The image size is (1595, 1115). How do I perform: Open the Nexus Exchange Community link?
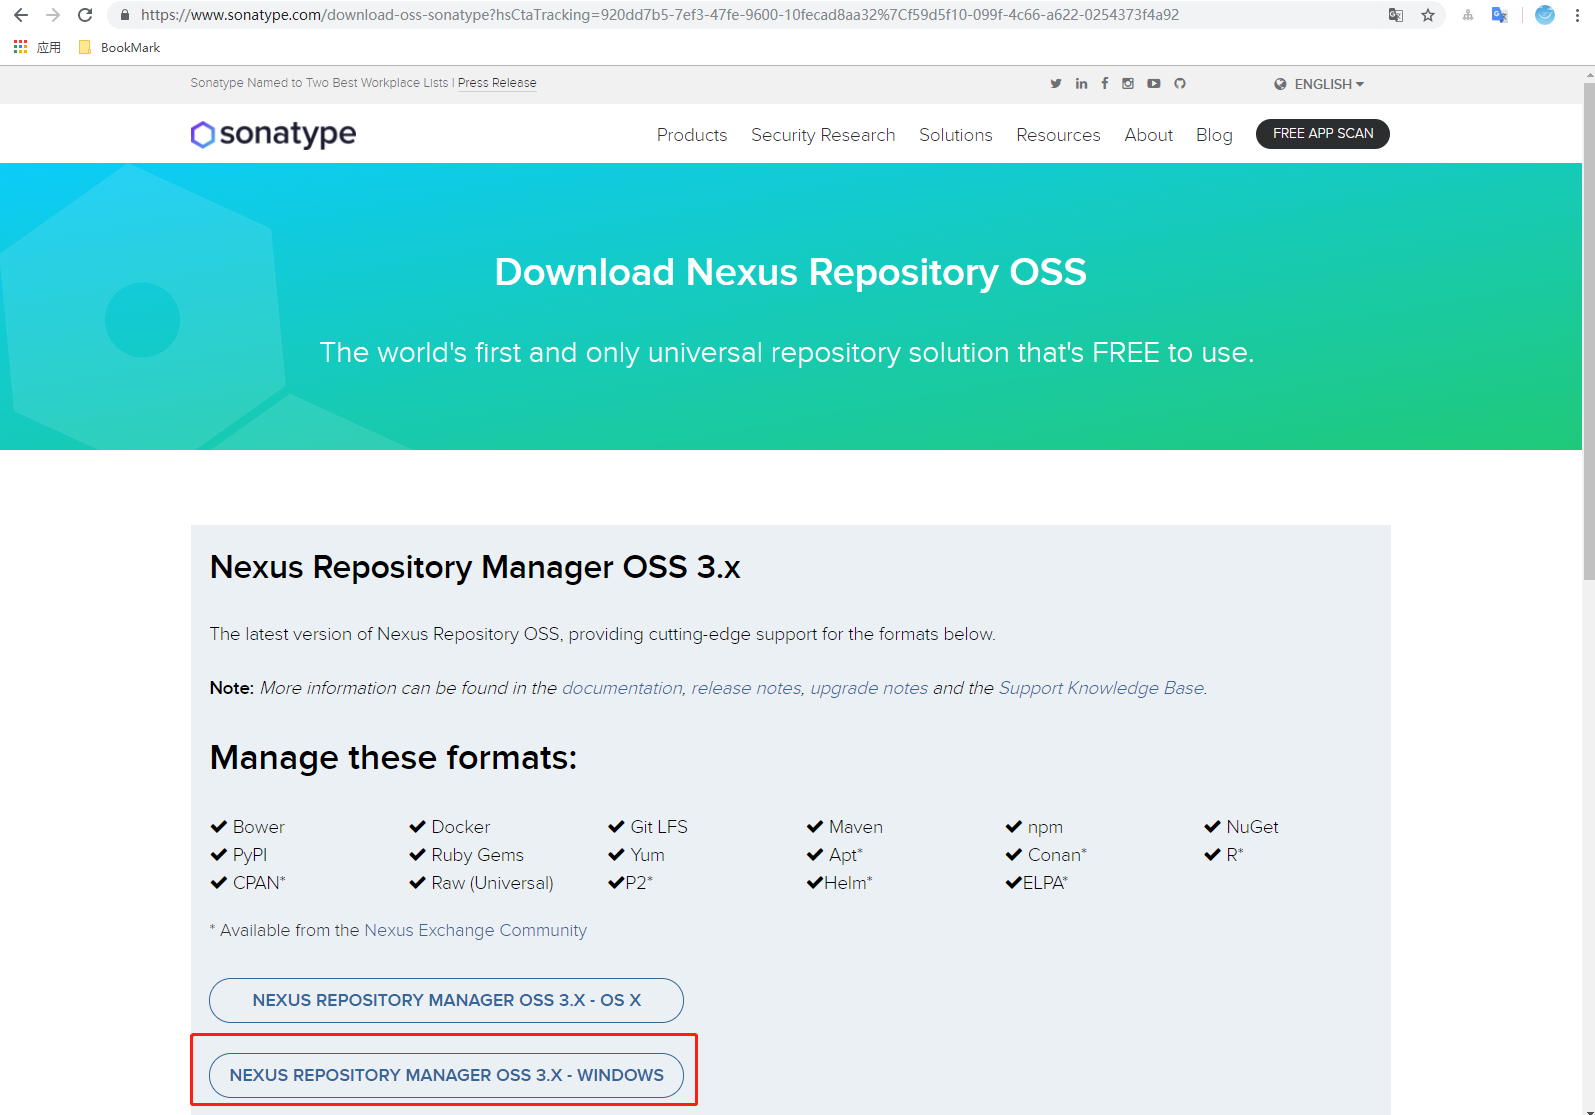(x=475, y=930)
